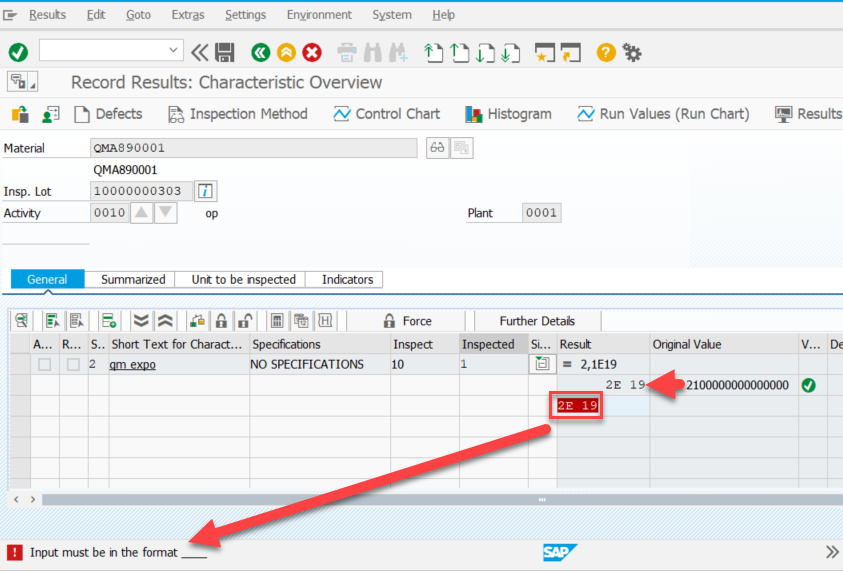
Task: Open the qm expo characteristic link
Action: click(132, 365)
